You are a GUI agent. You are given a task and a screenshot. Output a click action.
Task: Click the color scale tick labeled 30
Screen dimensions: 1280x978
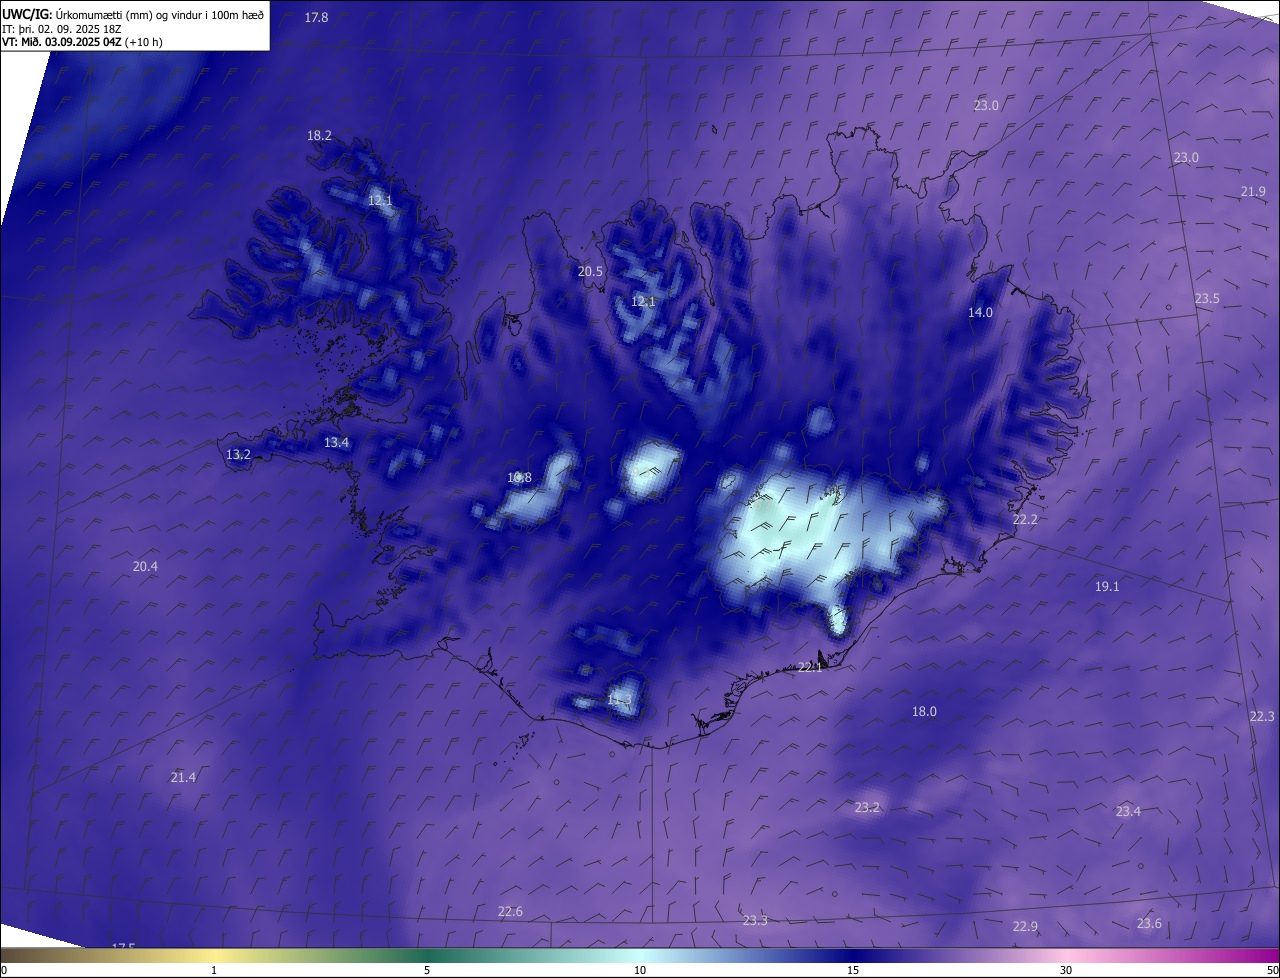(1066, 971)
